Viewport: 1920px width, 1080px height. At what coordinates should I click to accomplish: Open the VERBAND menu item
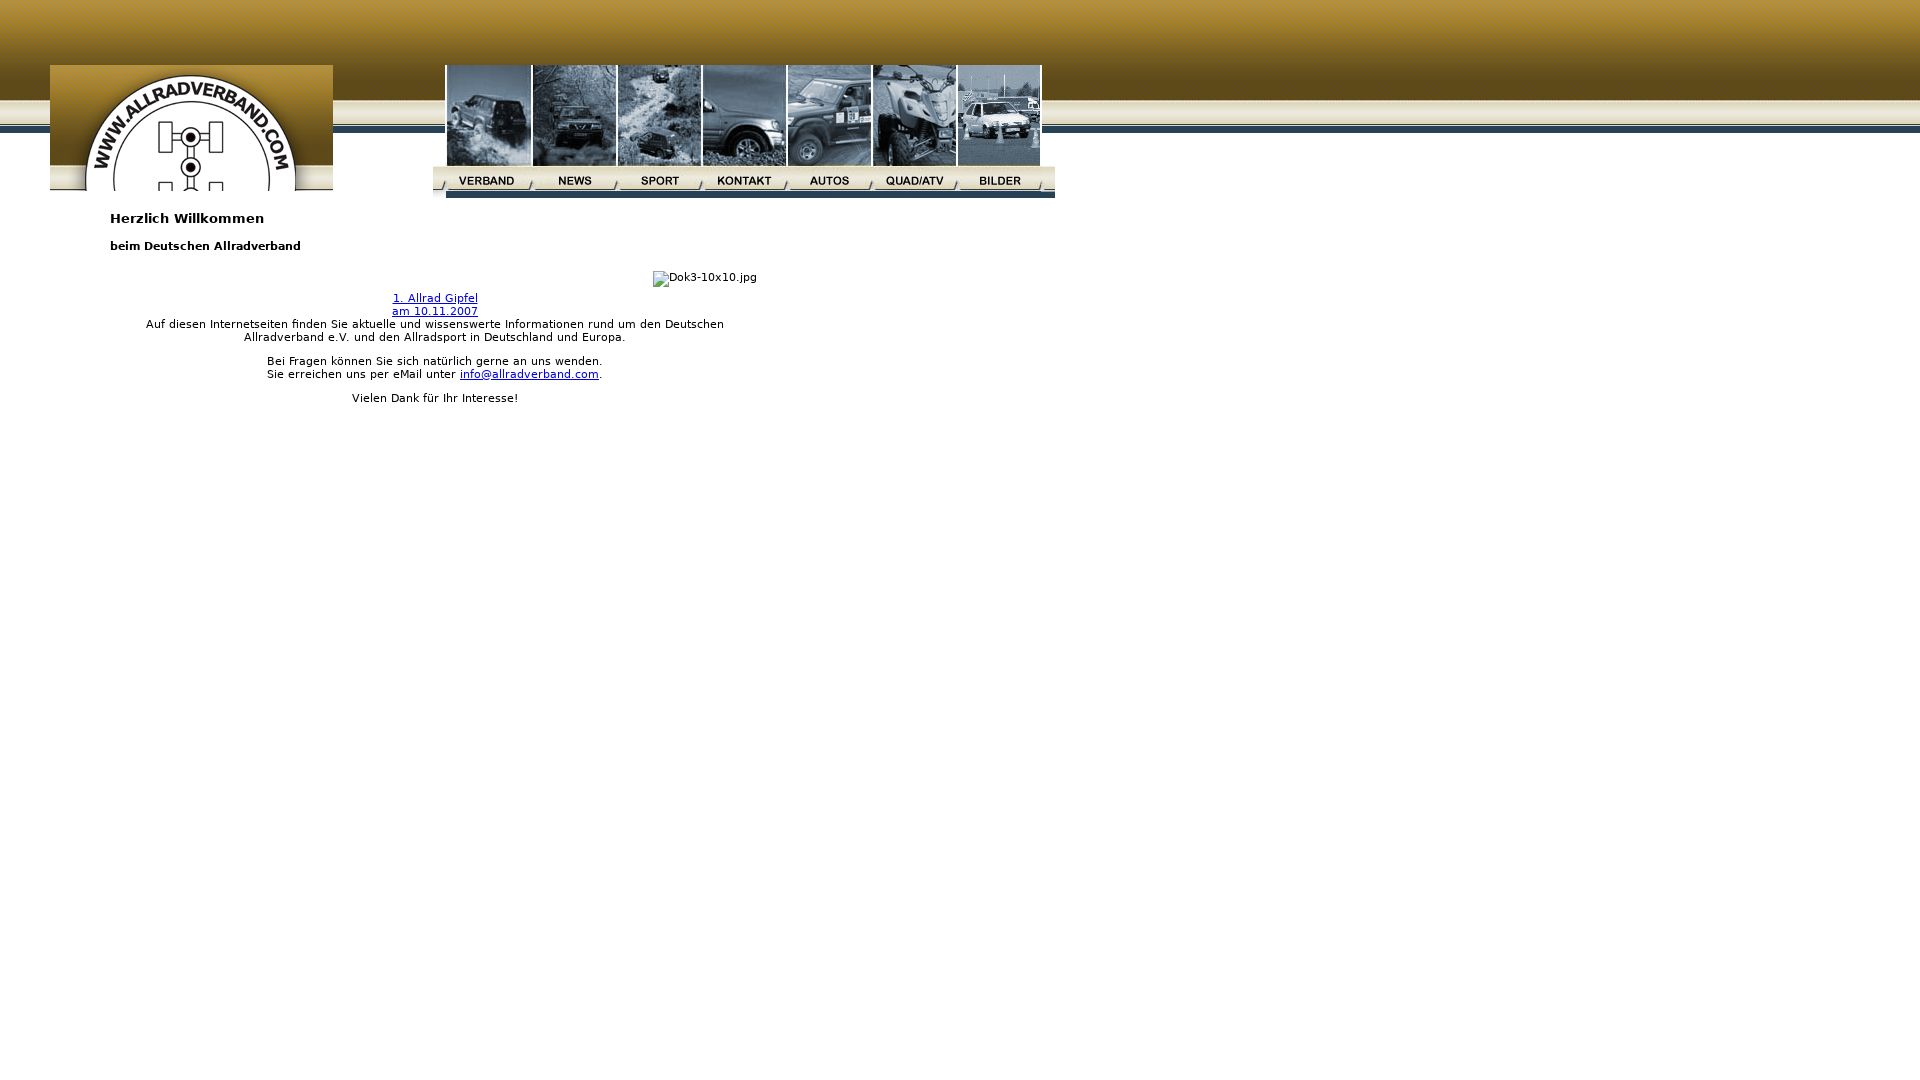487,181
